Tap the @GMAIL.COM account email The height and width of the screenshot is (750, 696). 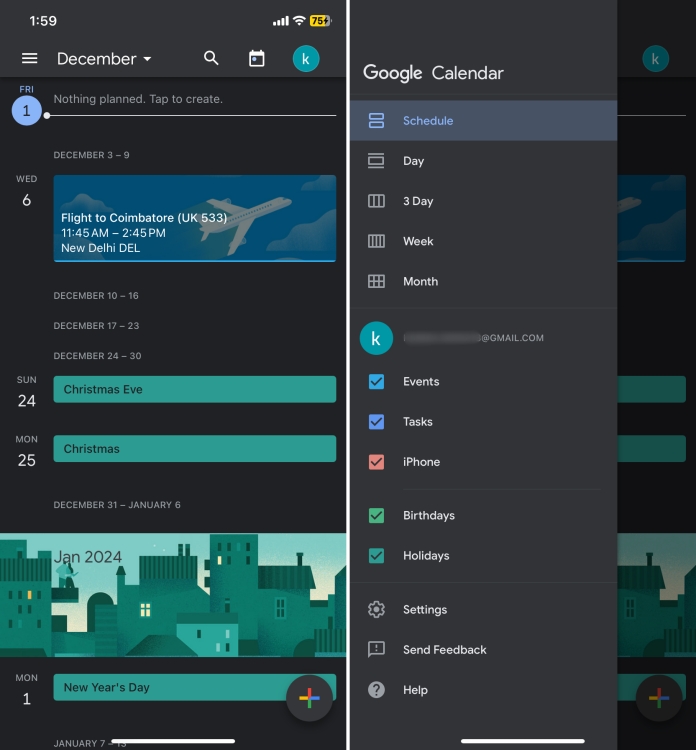click(x=474, y=338)
